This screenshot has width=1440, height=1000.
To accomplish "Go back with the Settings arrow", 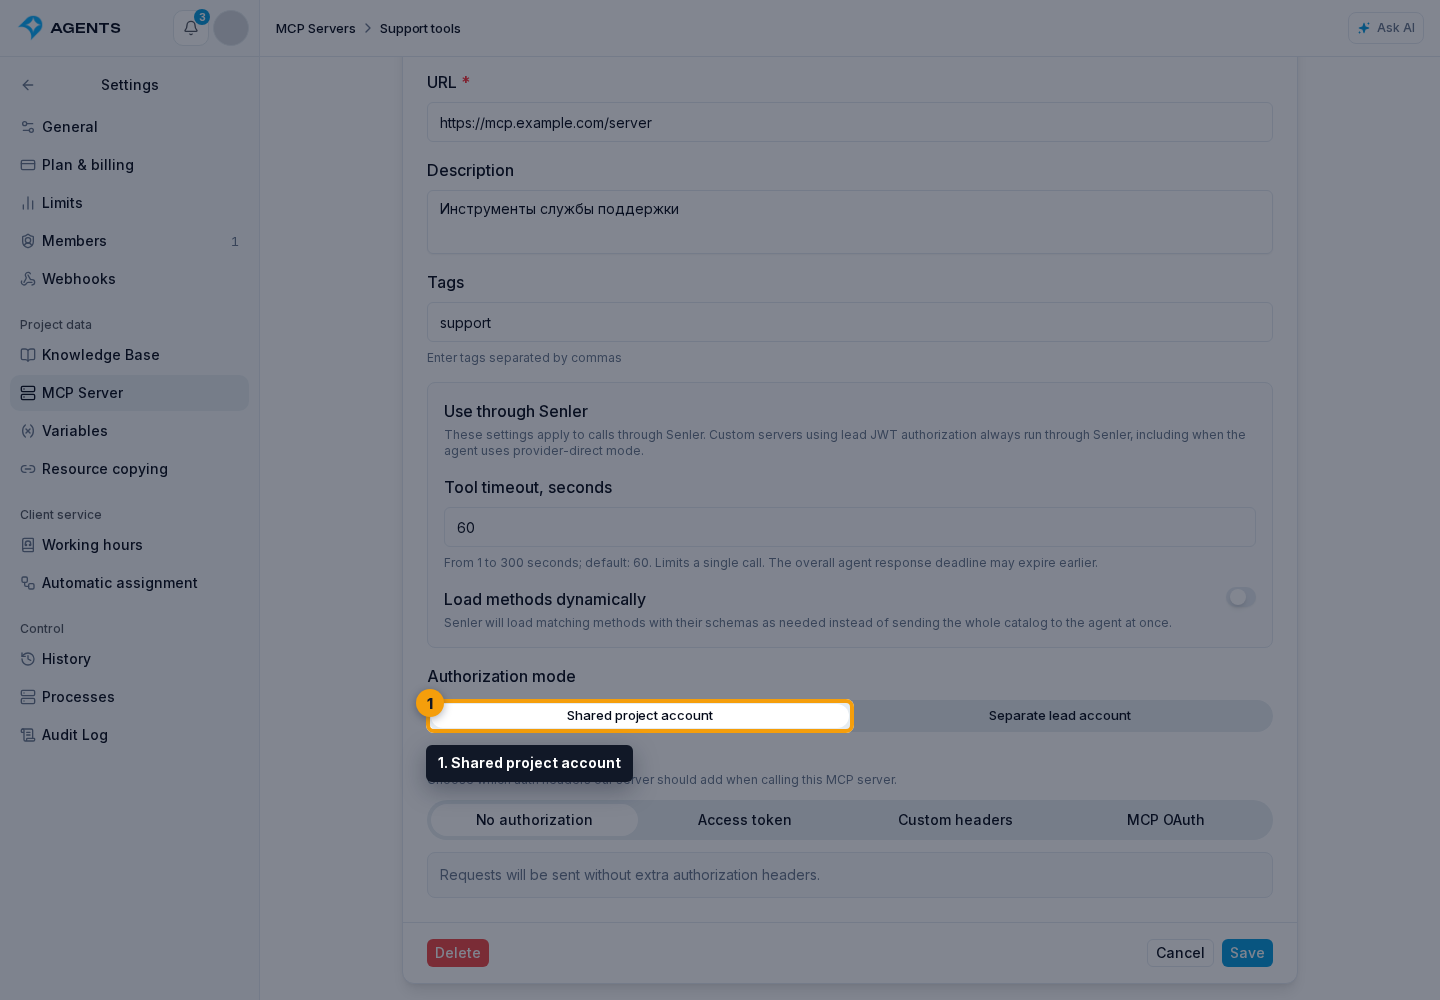I will (28, 85).
